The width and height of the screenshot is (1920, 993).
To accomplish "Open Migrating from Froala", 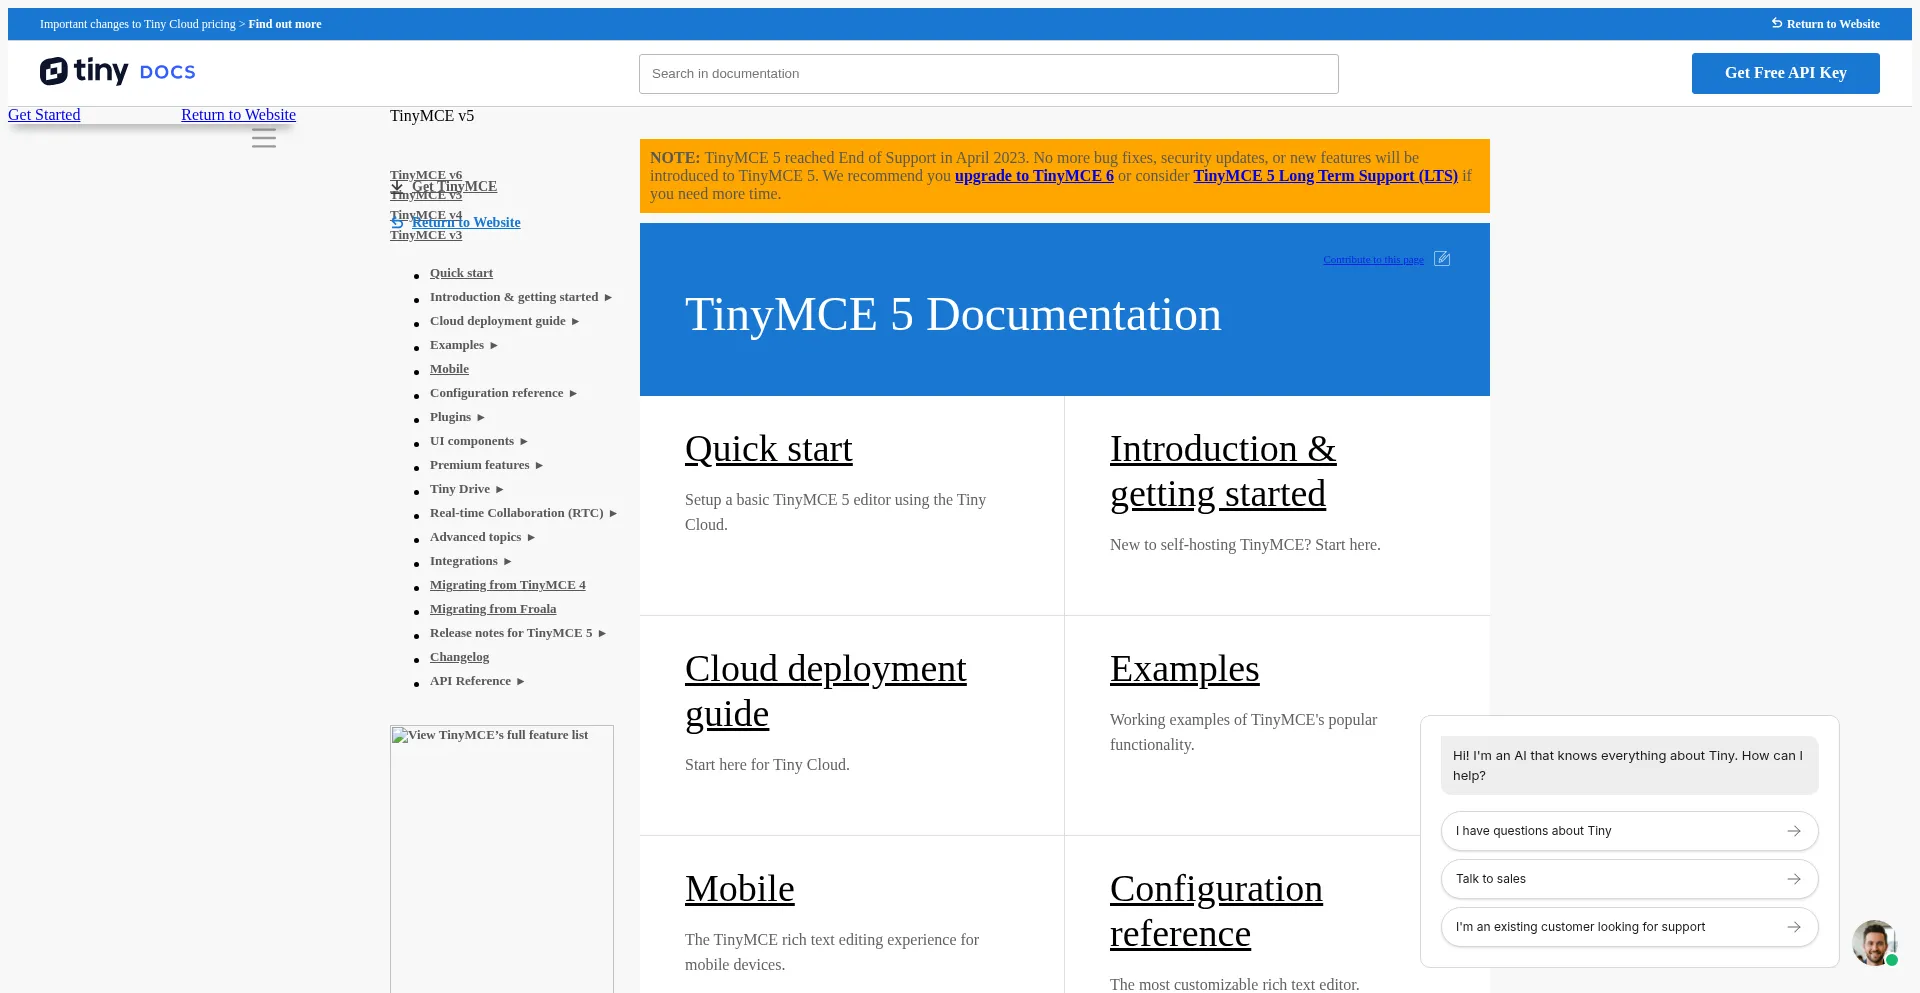I will tap(493, 609).
